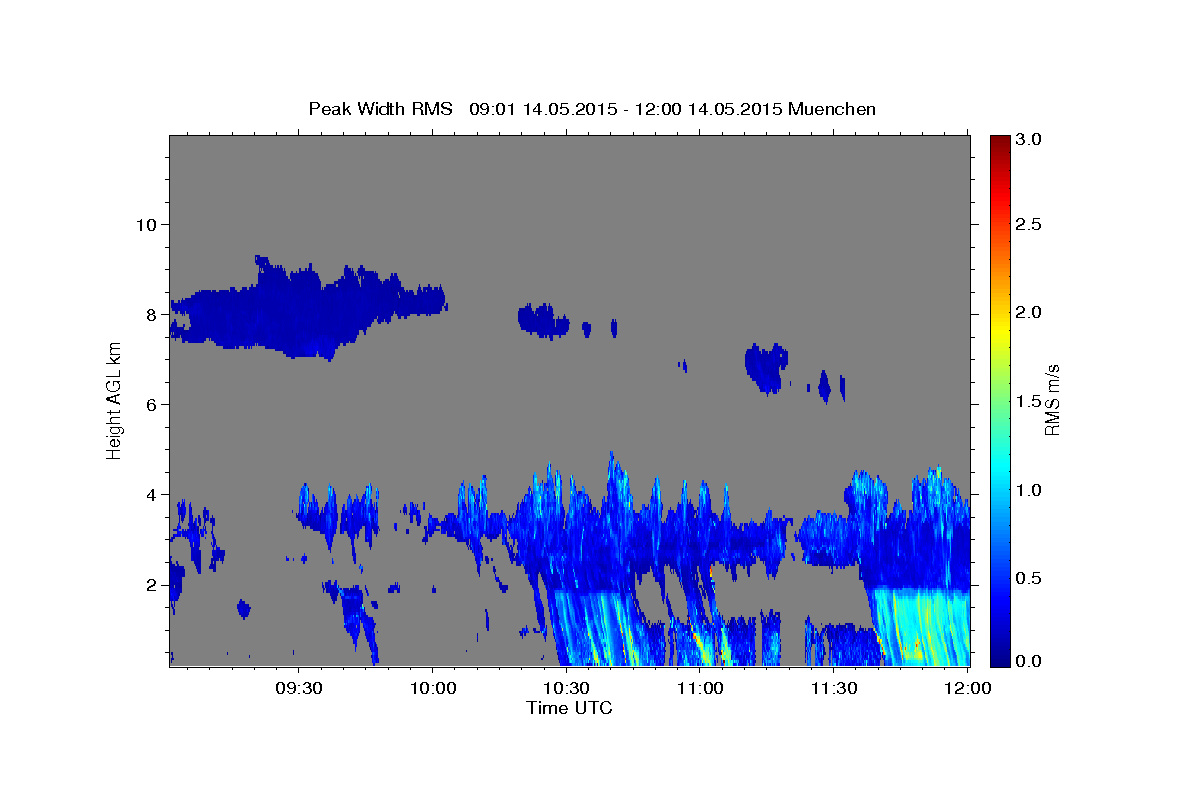Screen dimensions: 1200x800
Task: Click the colorbar label '0.5'
Action: (x=1030, y=578)
